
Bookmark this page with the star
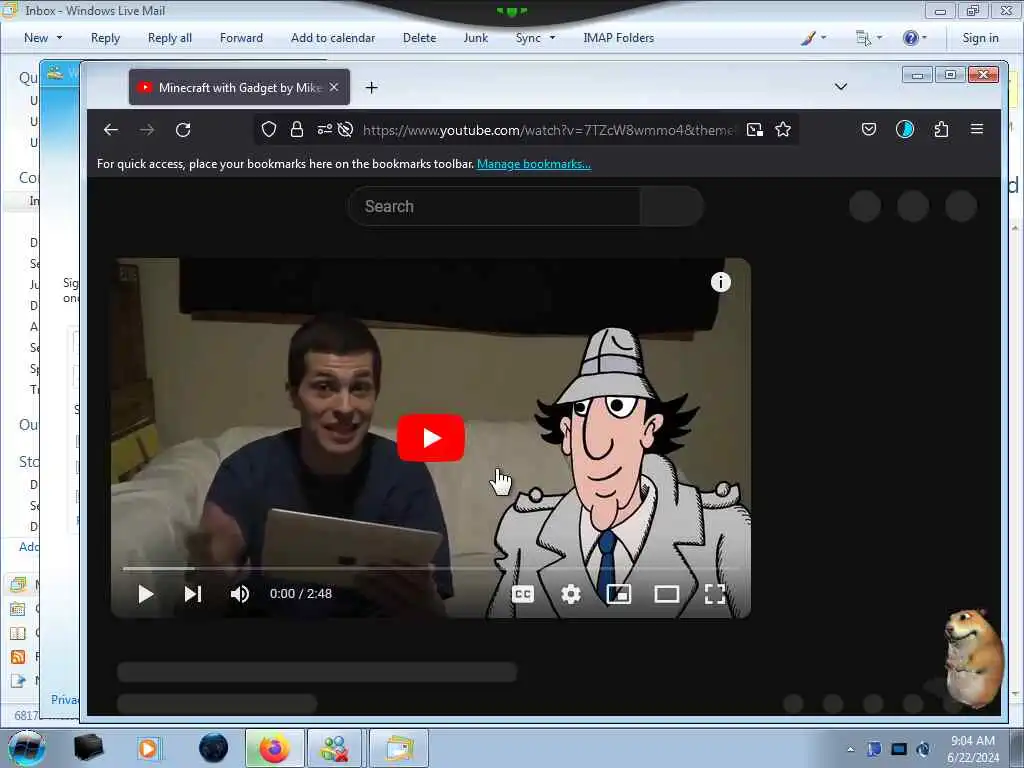(783, 129)
